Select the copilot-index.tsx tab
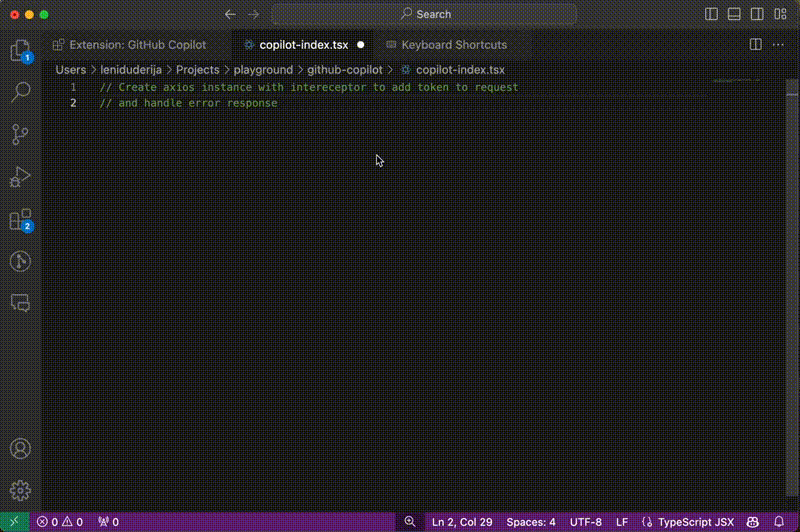 [x=303, y=45]
